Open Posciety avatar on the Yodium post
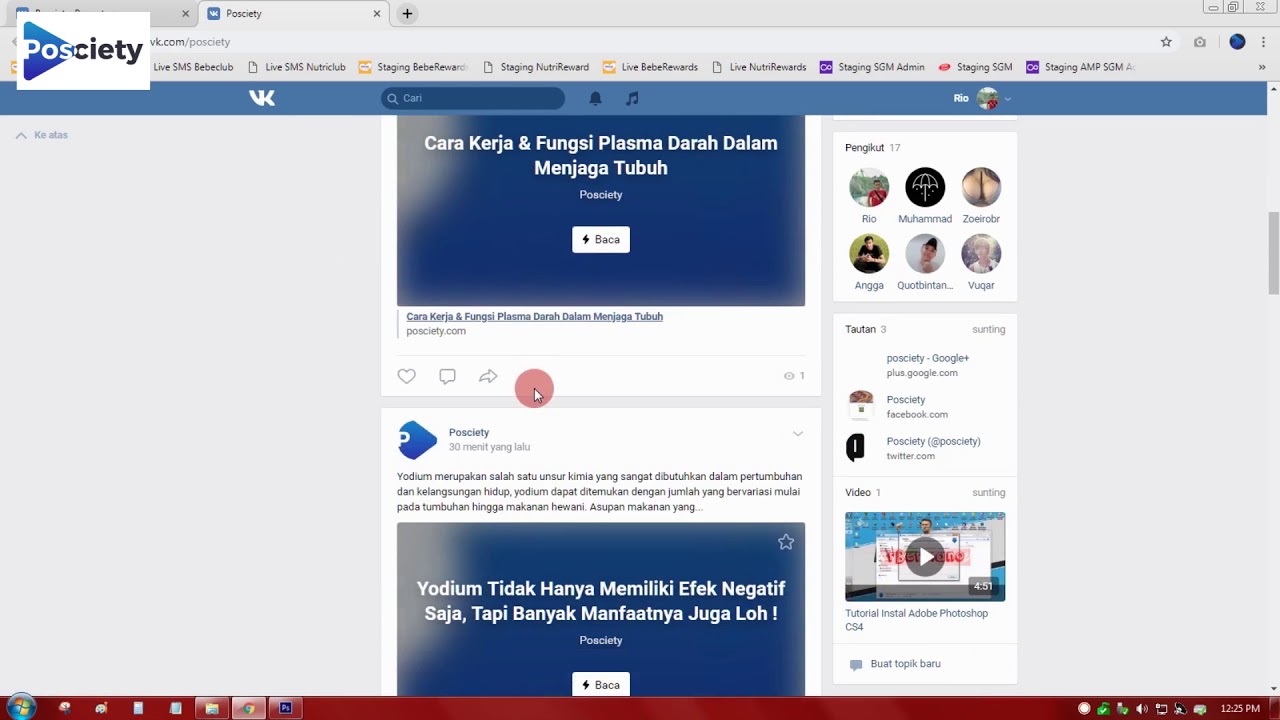Screen dimensions: 1280x720 417,440
